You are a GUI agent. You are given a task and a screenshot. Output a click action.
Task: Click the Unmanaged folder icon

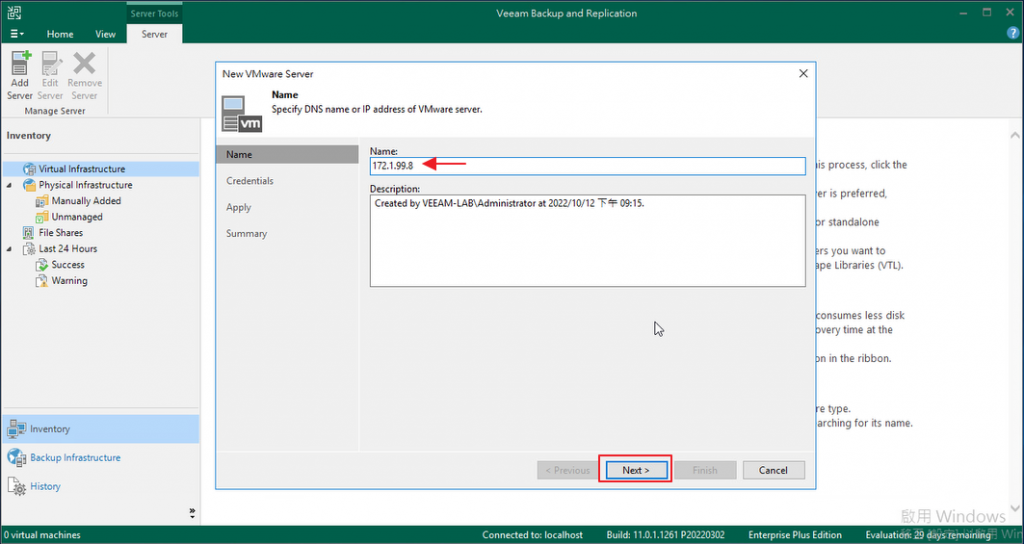[42, 217]
